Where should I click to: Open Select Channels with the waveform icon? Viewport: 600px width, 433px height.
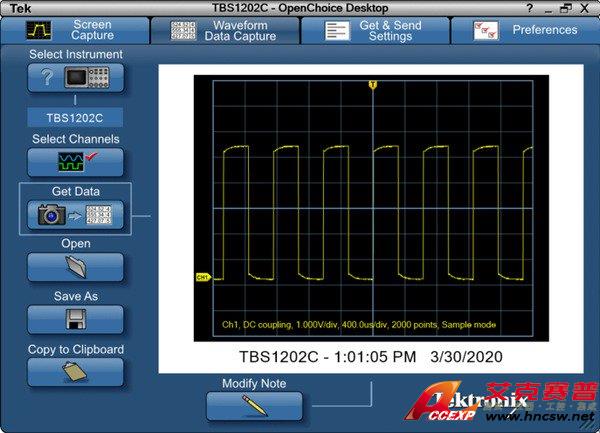point(76,162)
